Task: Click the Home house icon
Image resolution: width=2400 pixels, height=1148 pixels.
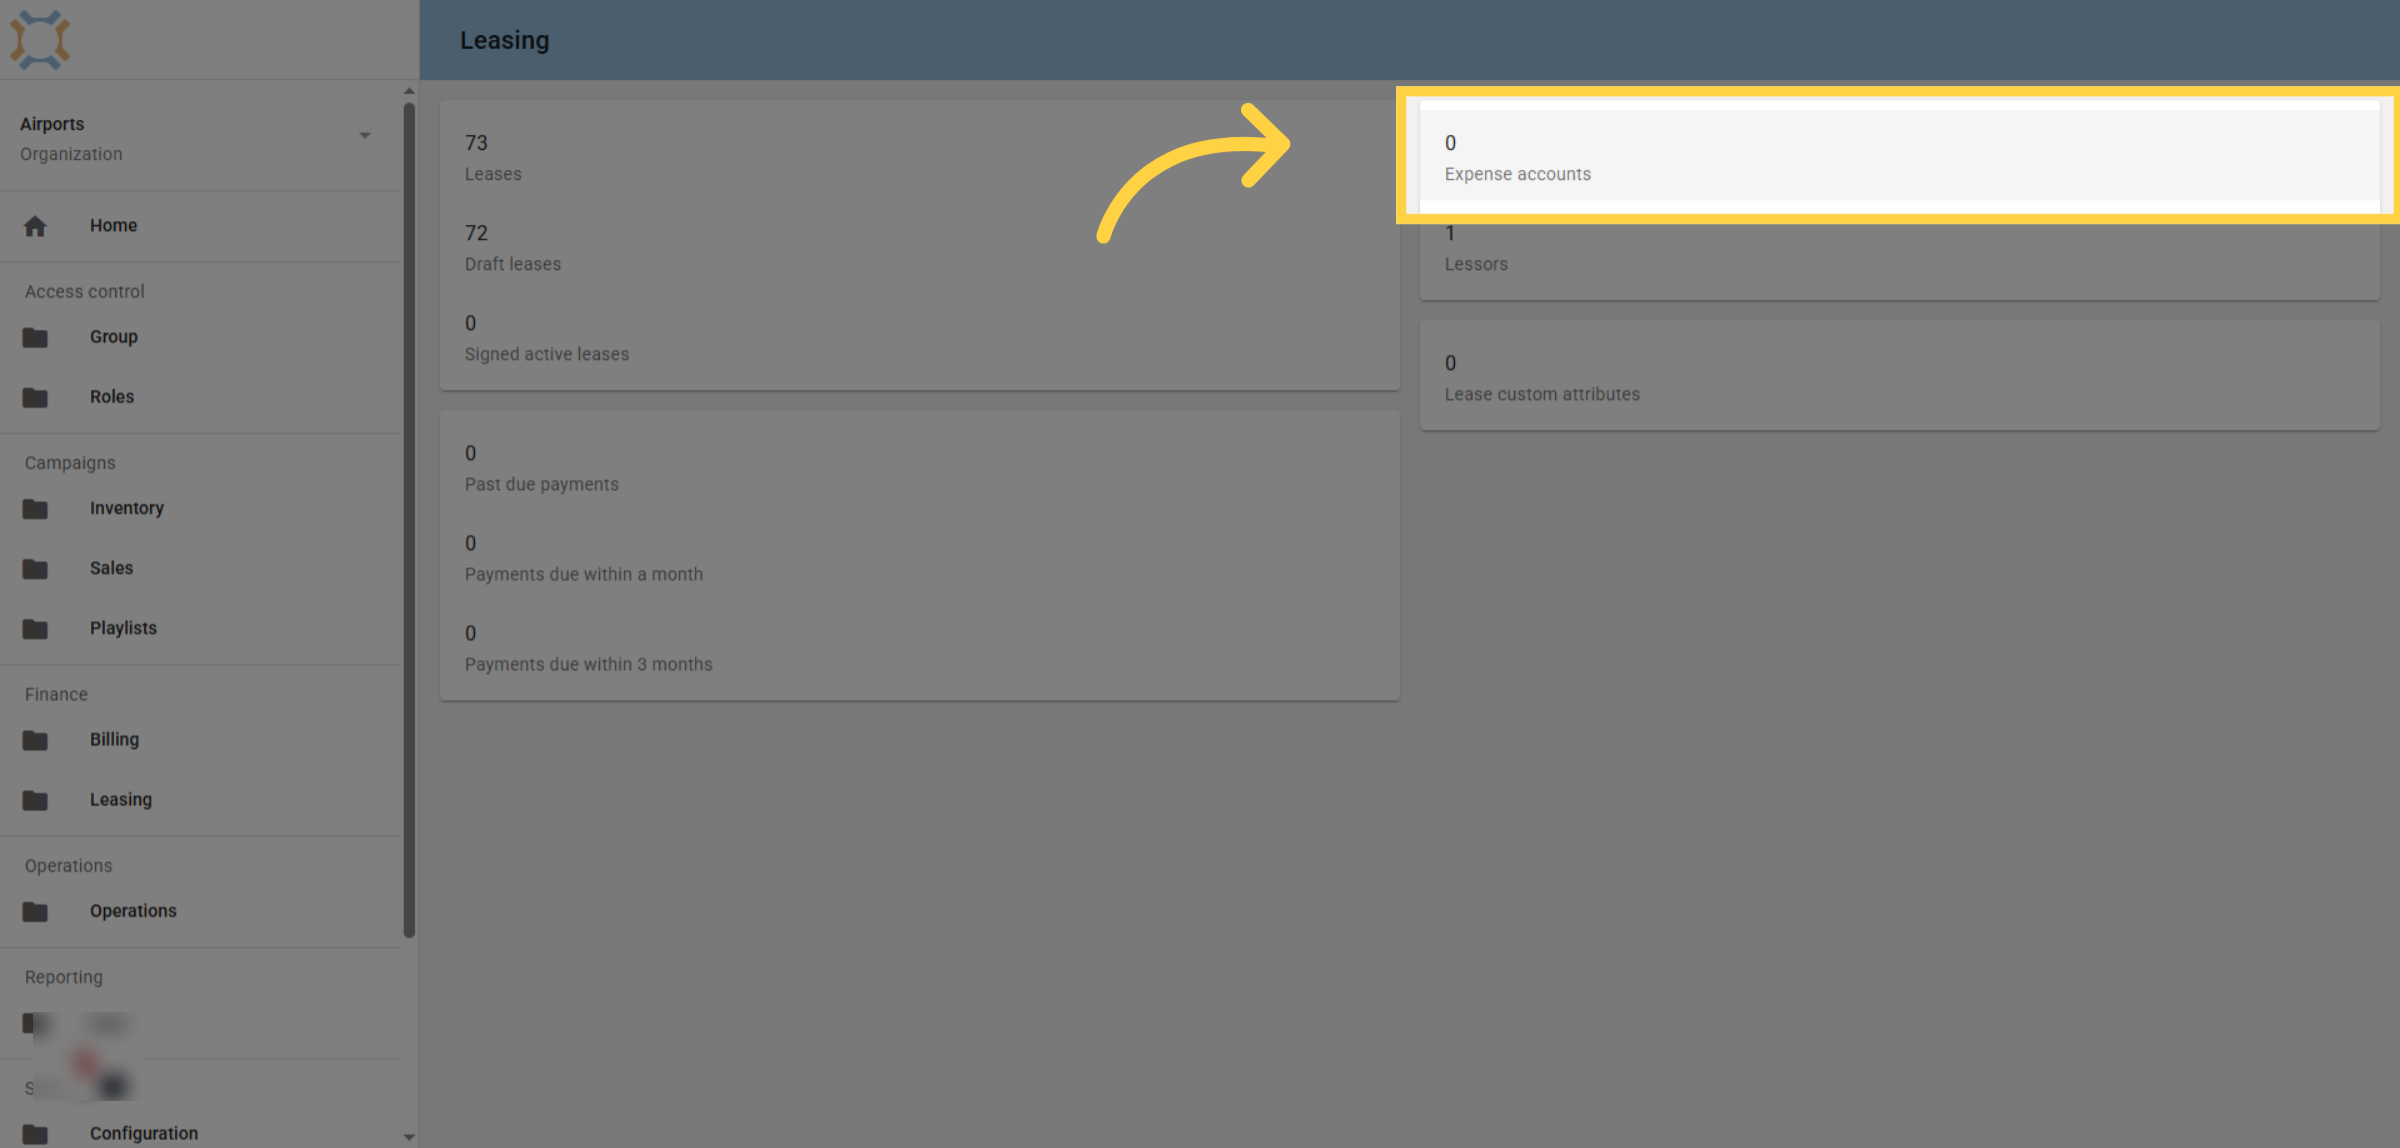Action: point(35,226)
